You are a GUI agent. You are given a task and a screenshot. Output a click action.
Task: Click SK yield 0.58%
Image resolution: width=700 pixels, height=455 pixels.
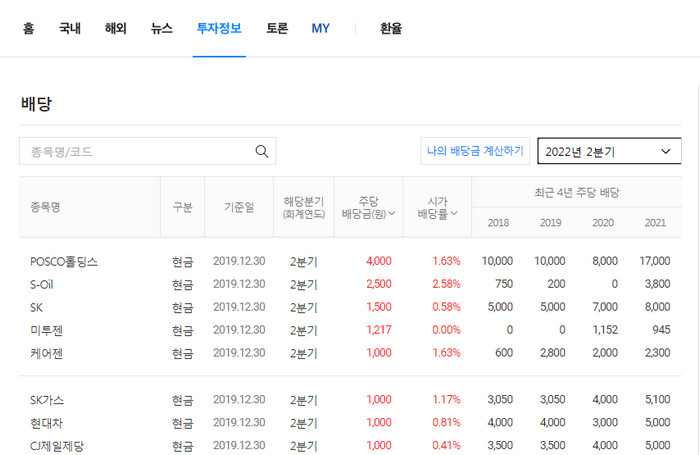pyautogui.click(x=446, y=307)
